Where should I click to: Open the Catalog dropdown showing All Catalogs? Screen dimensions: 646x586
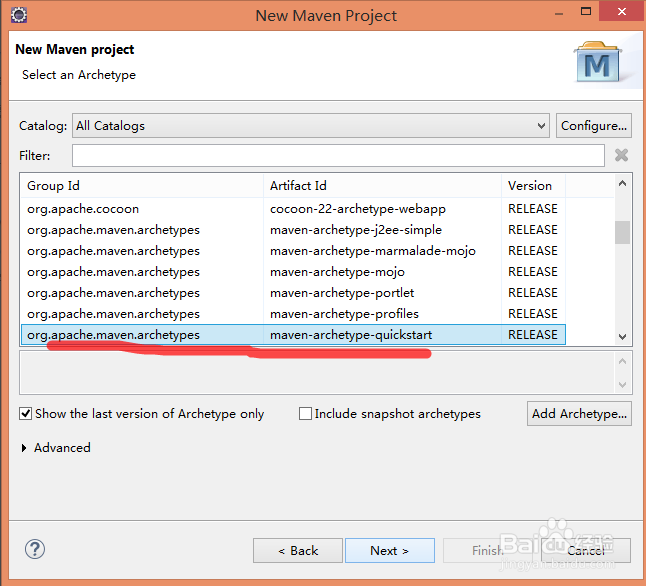311,126
